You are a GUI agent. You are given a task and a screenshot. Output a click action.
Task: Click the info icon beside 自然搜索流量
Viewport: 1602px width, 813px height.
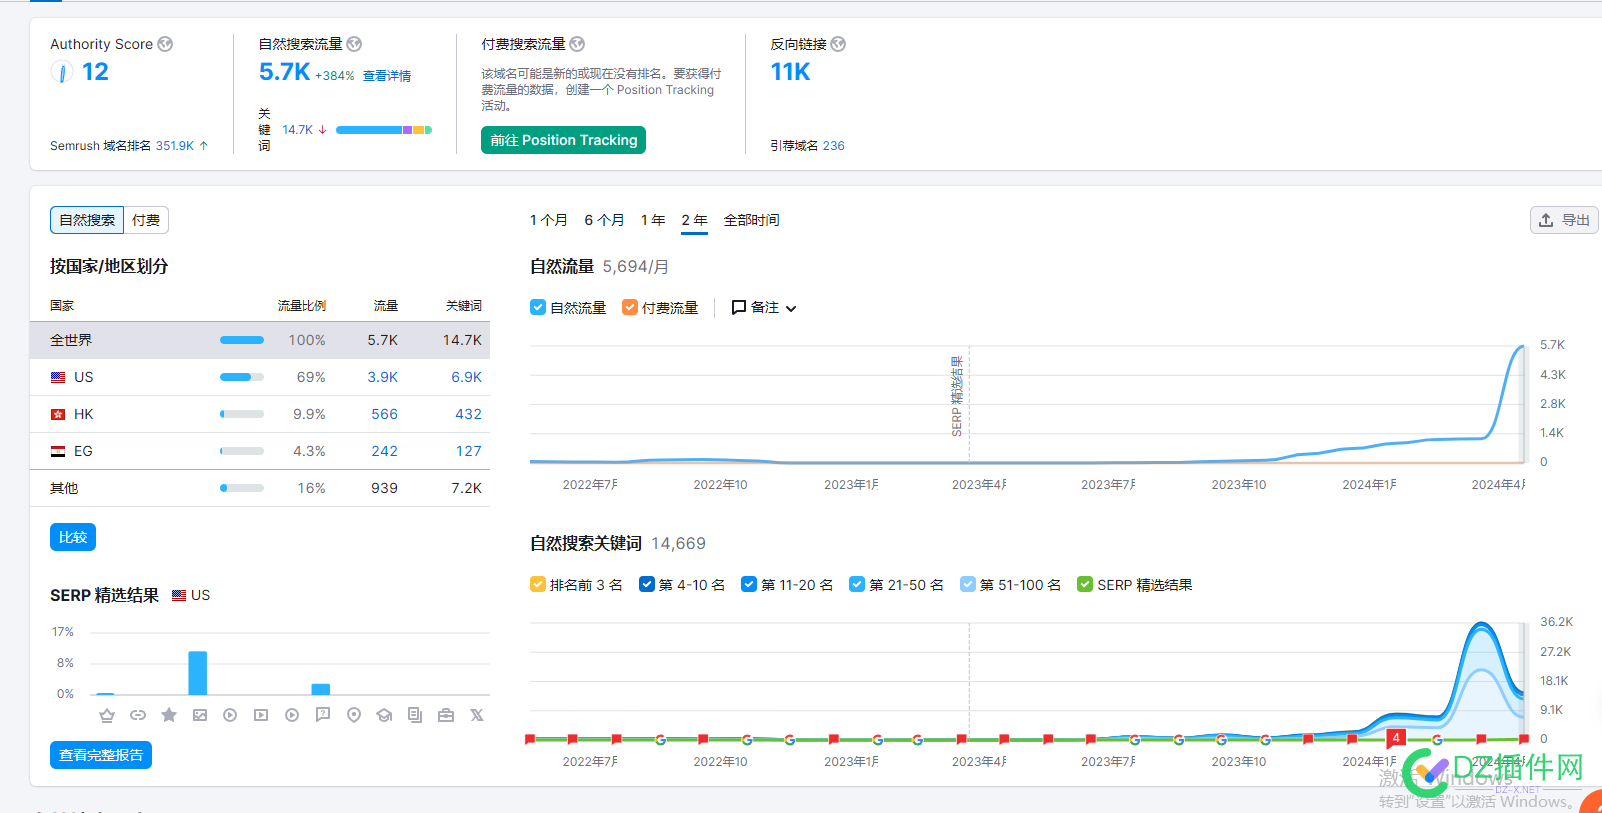coord(354,44)
